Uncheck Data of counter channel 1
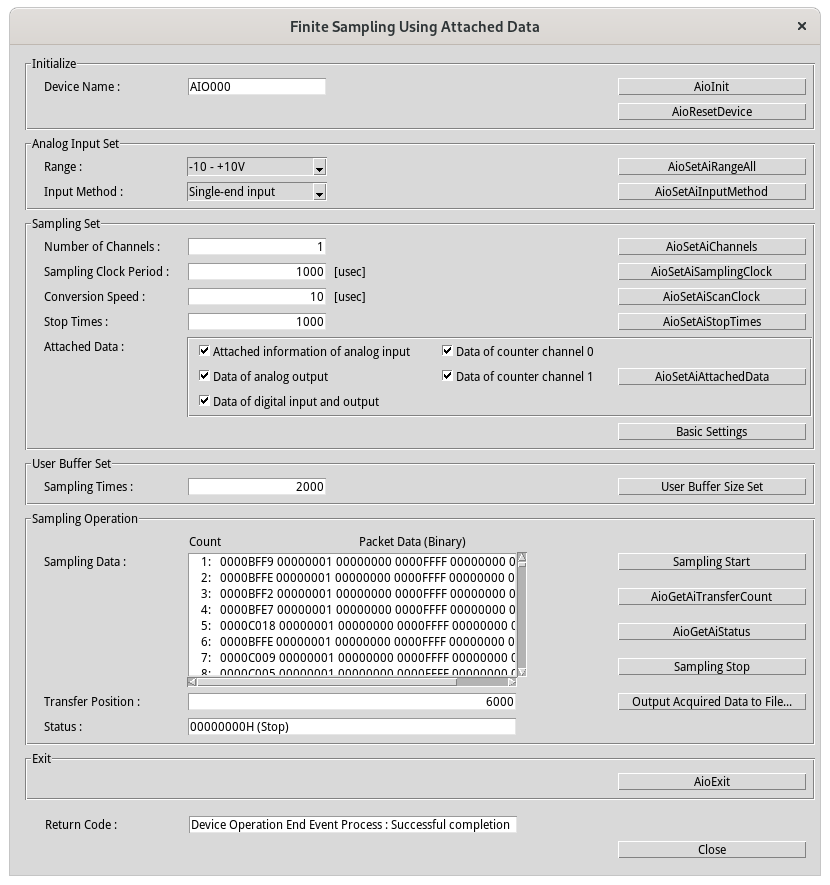The width and height of the screenshot is (830, 885). point(447,377)
